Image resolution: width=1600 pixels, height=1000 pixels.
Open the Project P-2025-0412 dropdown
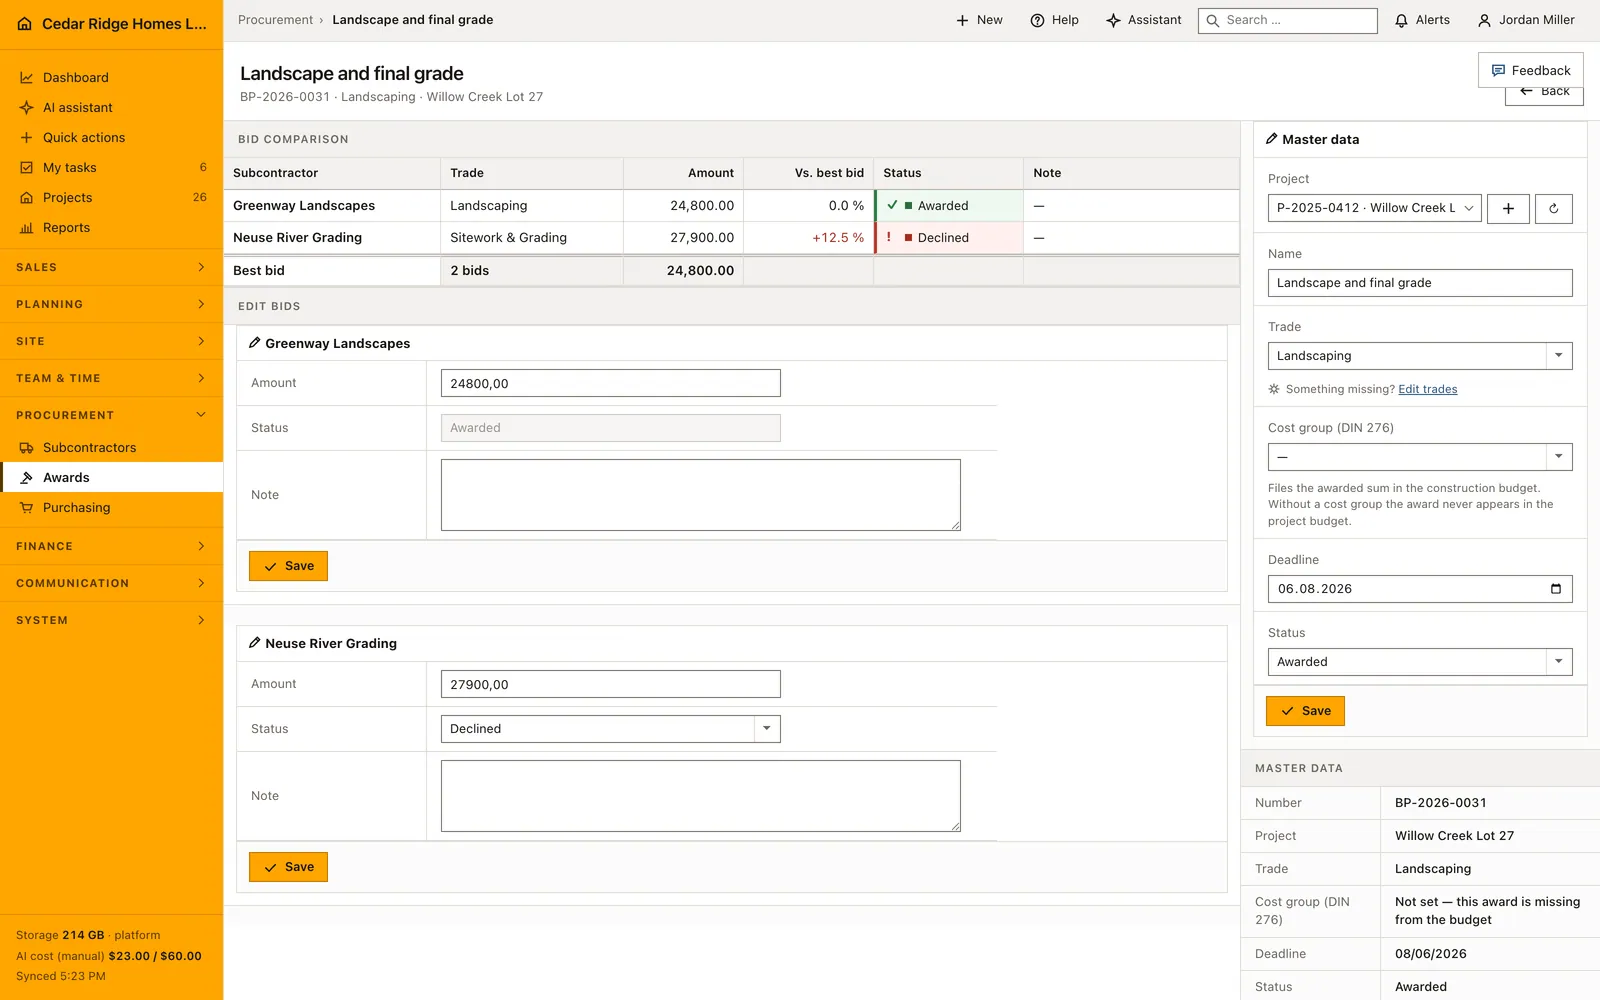click(1375, 208)
